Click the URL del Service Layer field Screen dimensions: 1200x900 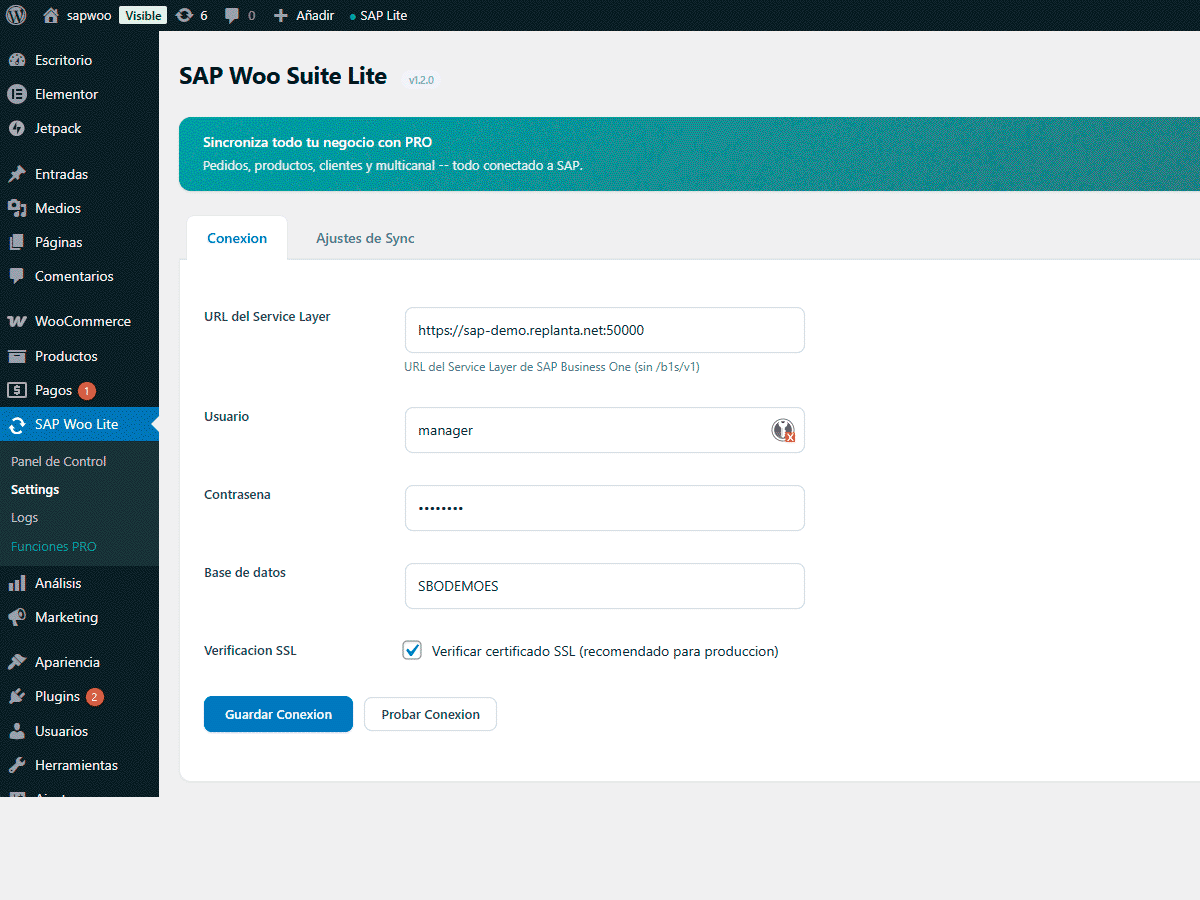pyautogui.click(x=604, y=329)
